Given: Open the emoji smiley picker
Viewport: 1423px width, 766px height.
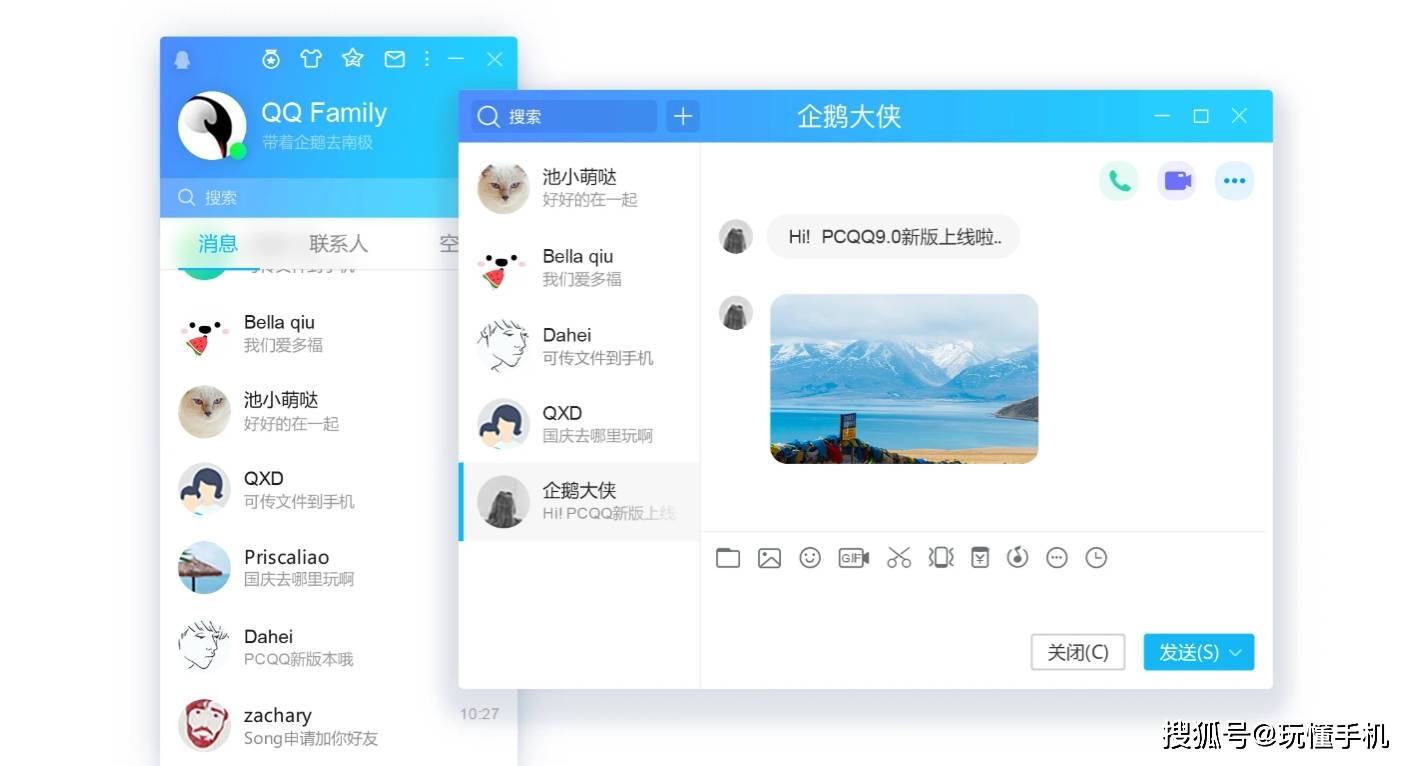Looking at the screenshot, I should pos(810,558).
